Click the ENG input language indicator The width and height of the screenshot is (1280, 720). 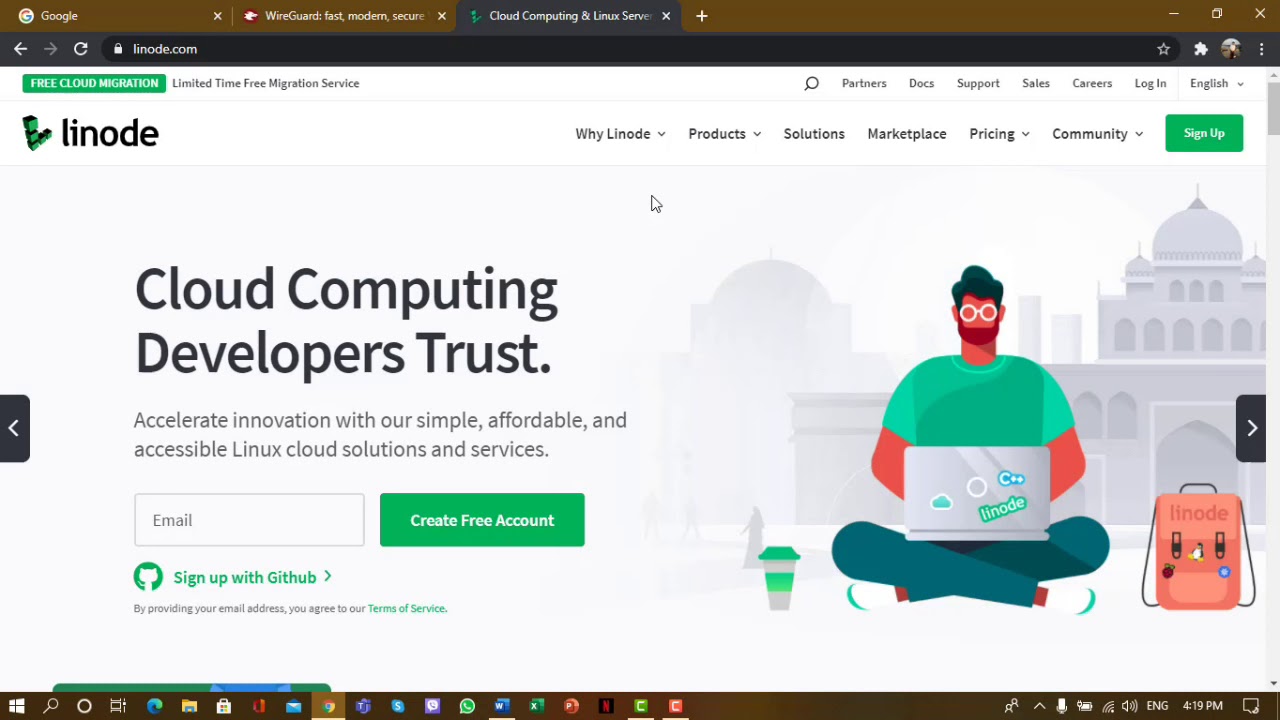[x=1157, y=706]
